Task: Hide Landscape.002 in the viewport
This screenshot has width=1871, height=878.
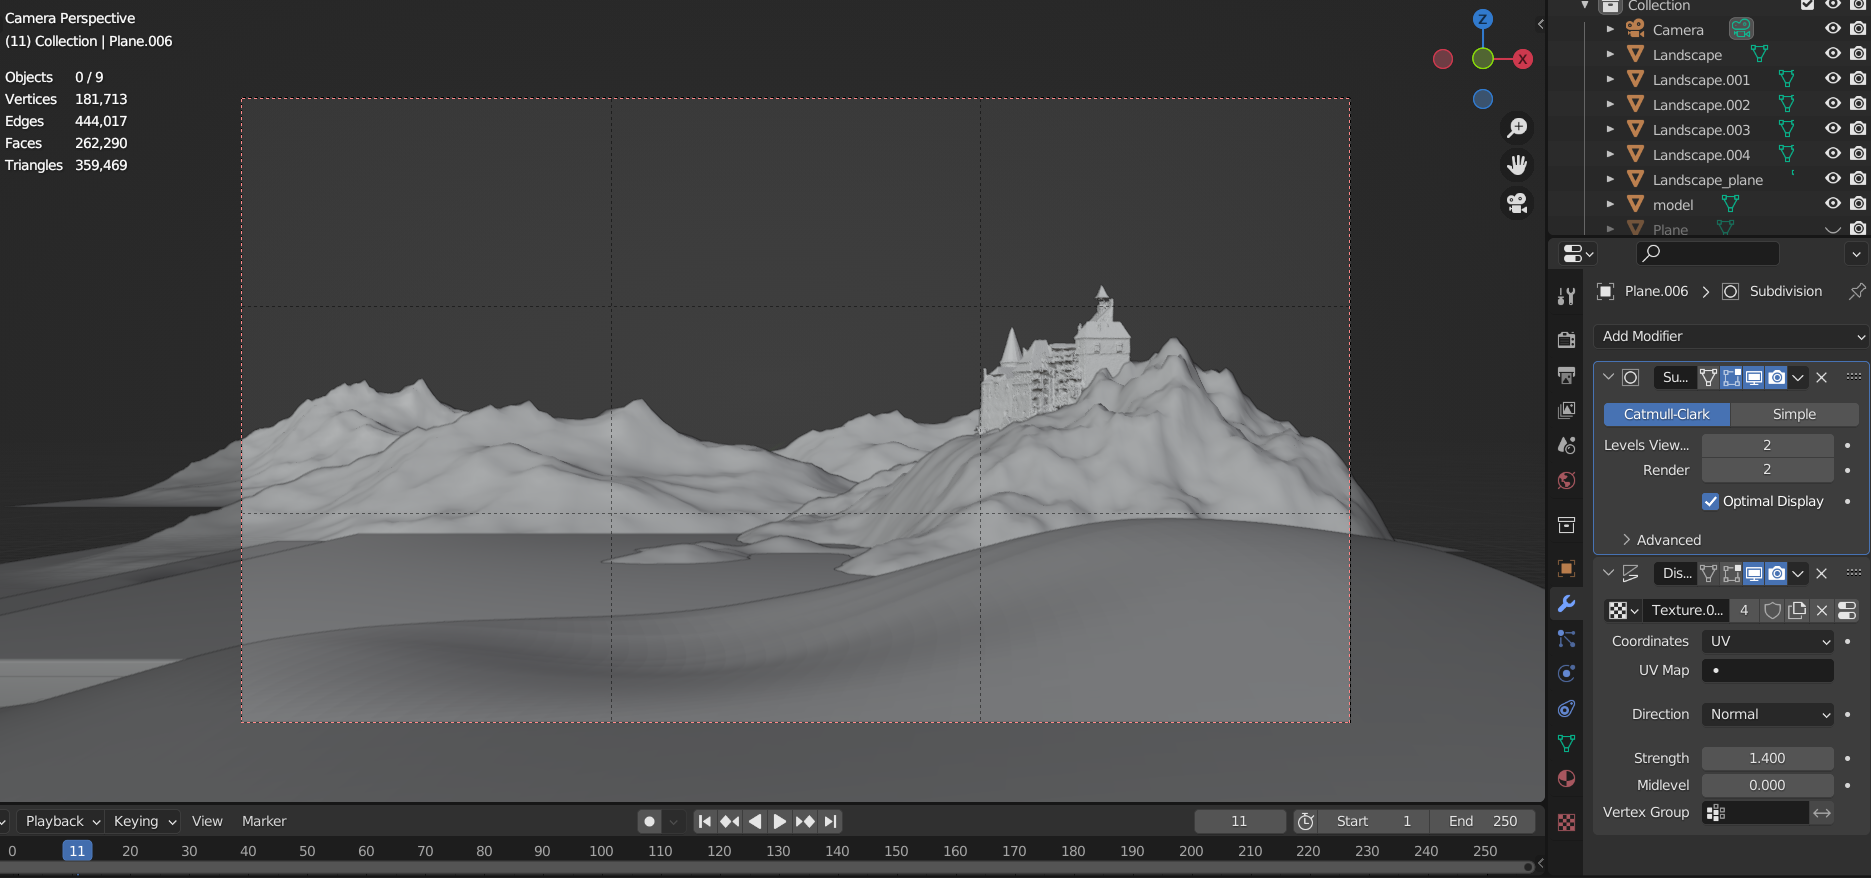Action: click(1832, 104)
